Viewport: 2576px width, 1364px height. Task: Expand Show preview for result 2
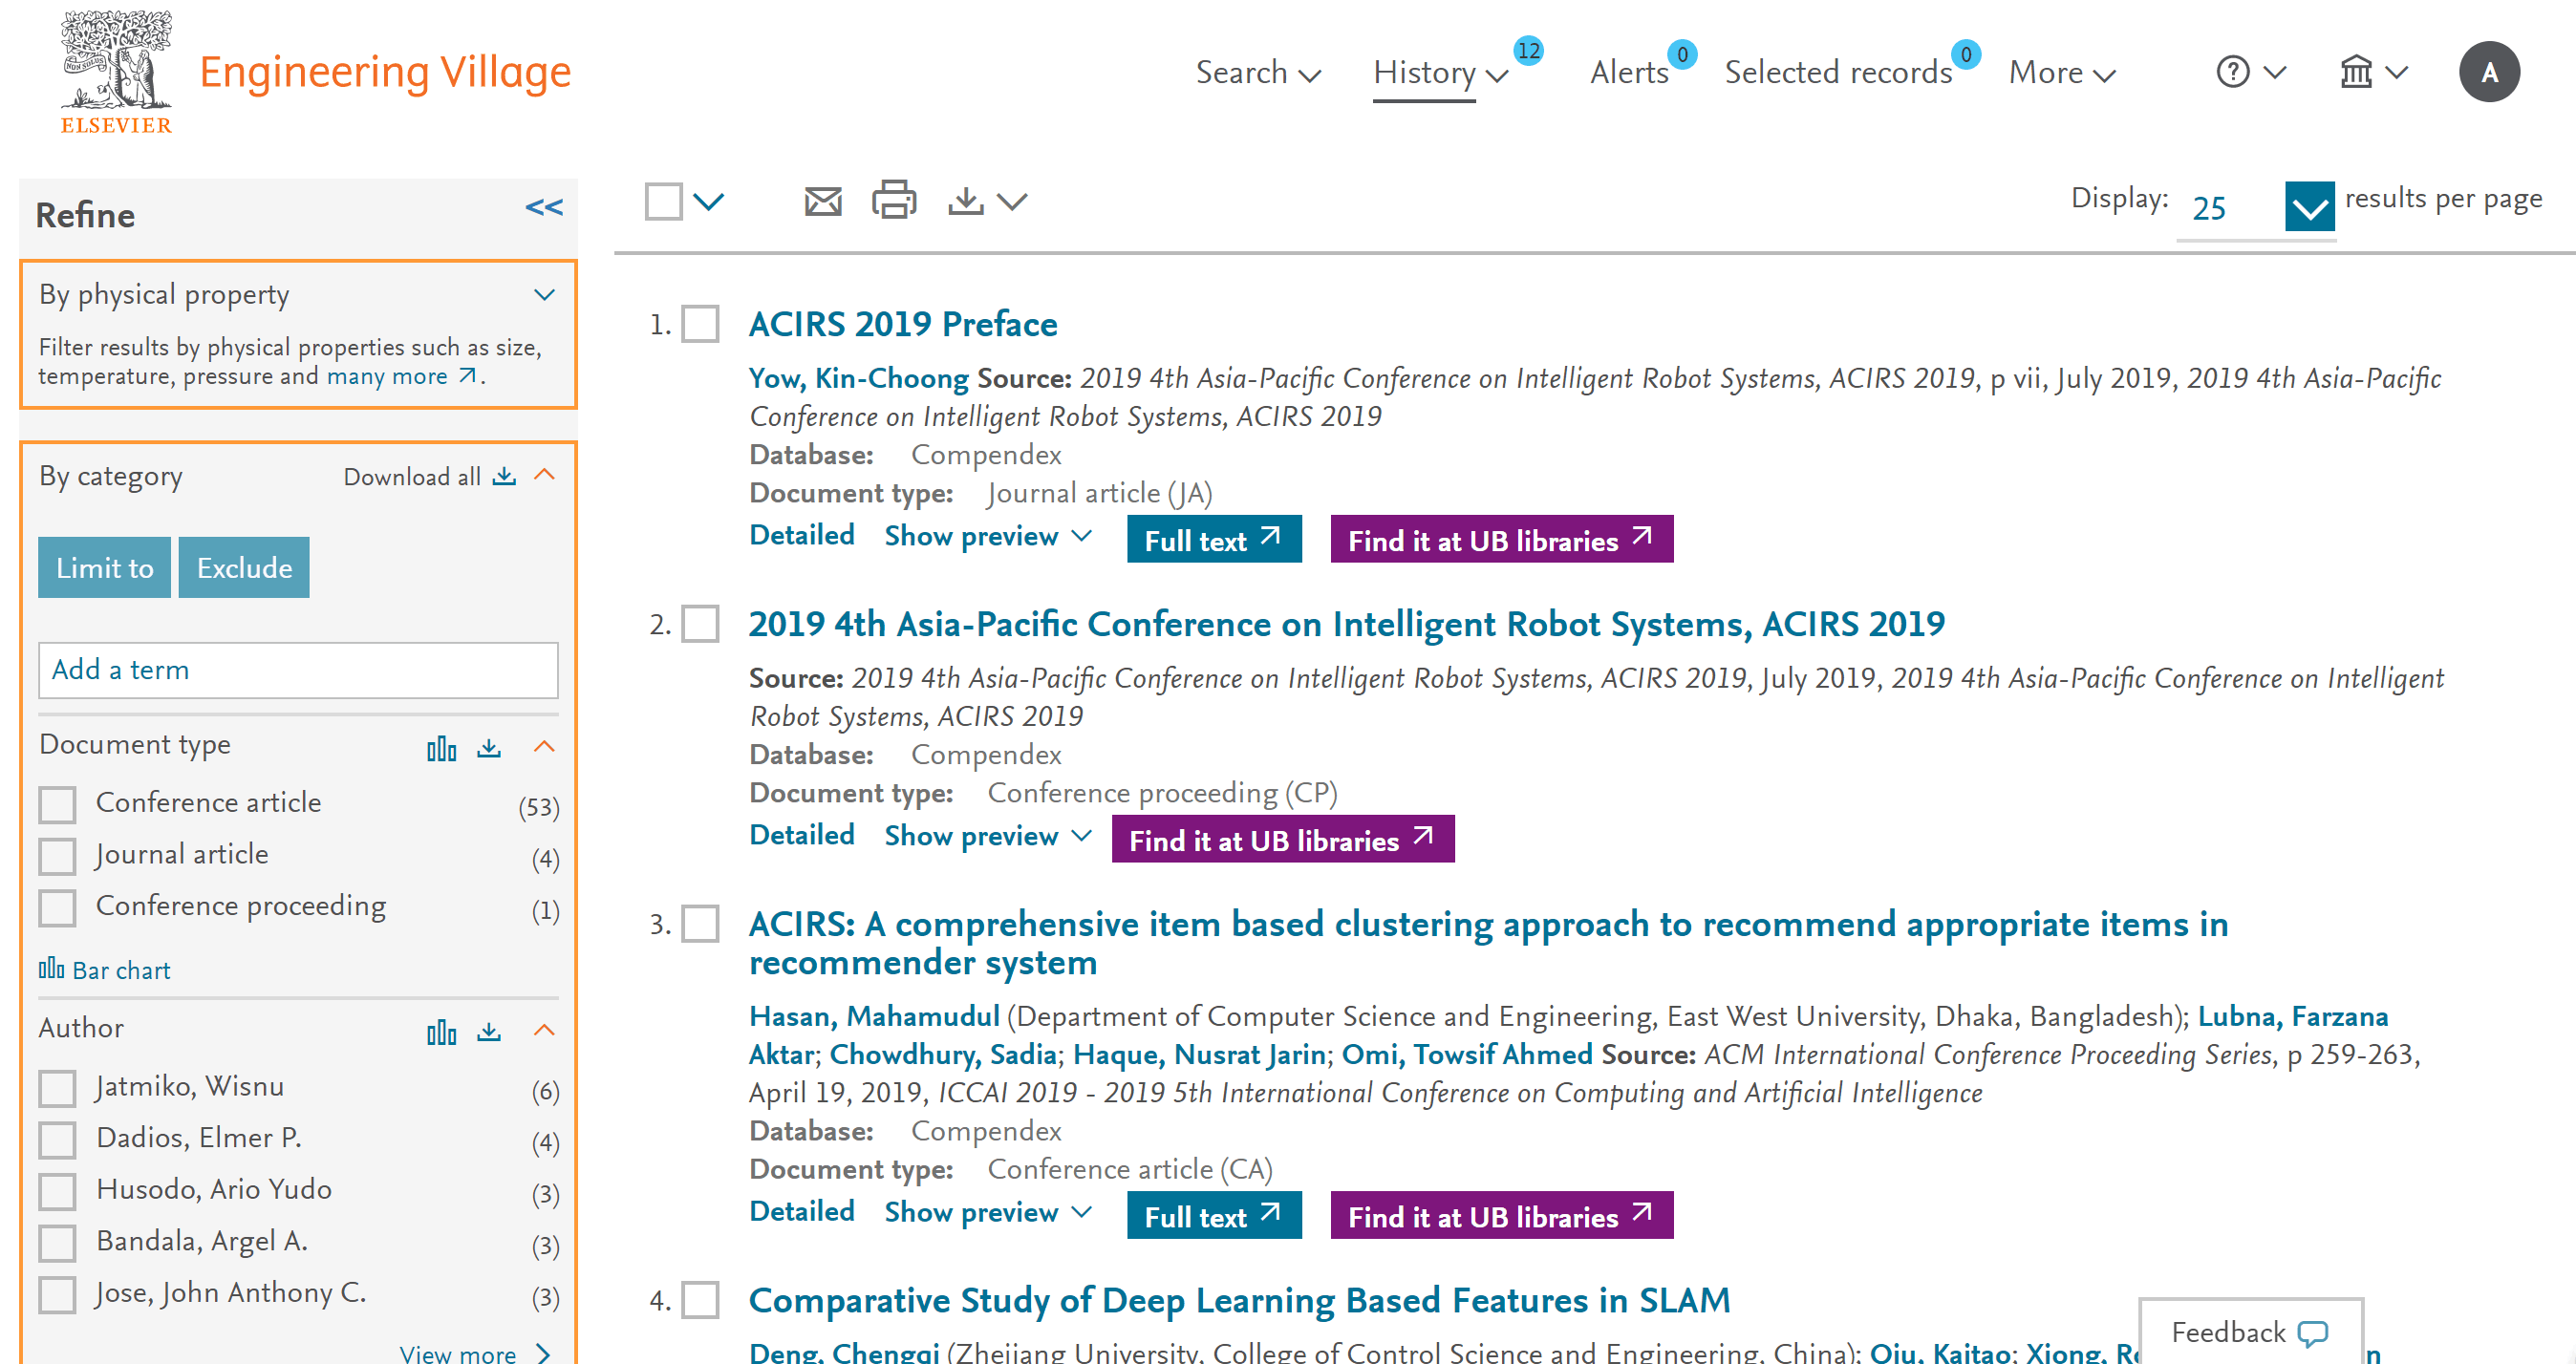coord(987,836)
